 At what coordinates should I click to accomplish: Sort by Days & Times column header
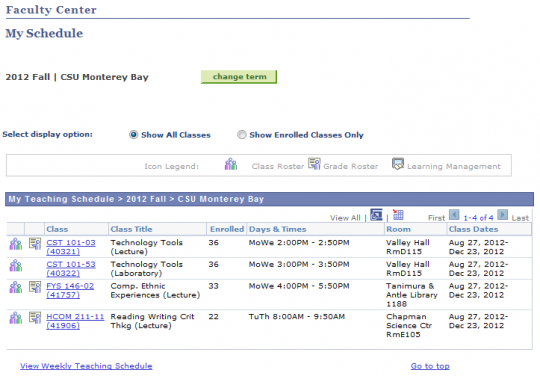pyautogui.click(x=278, y=229)
